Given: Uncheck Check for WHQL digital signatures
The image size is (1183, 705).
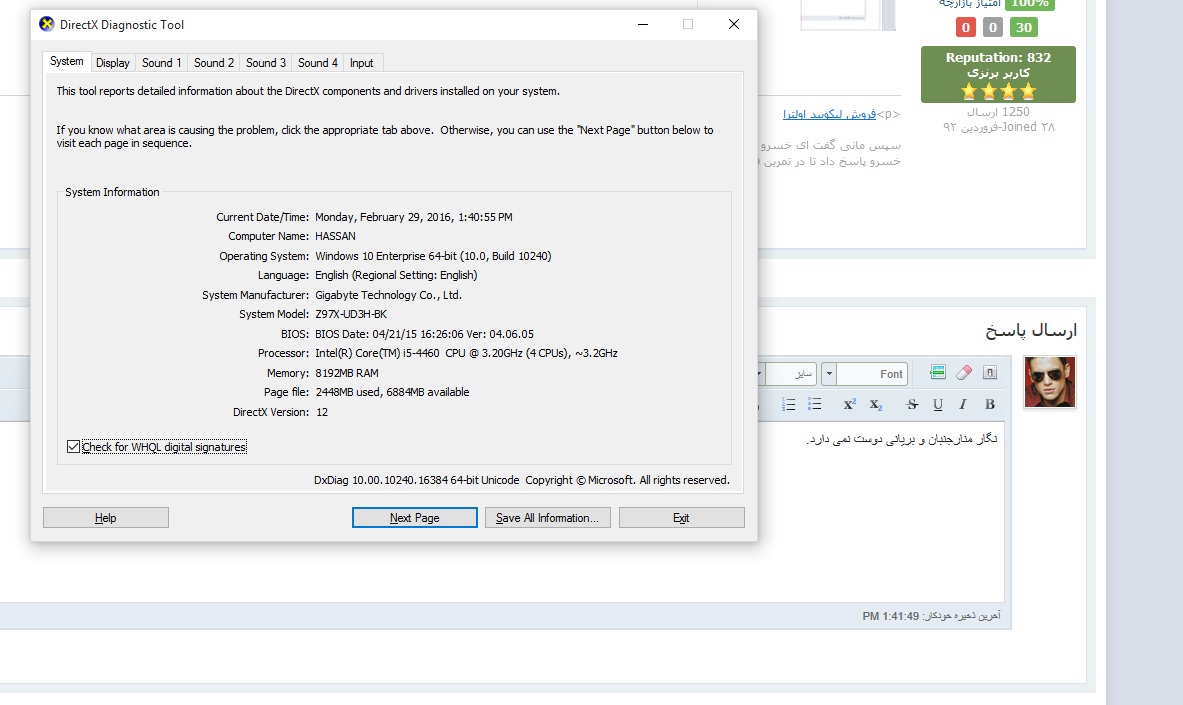Looking at the screenshot, I should click(73, 447).
